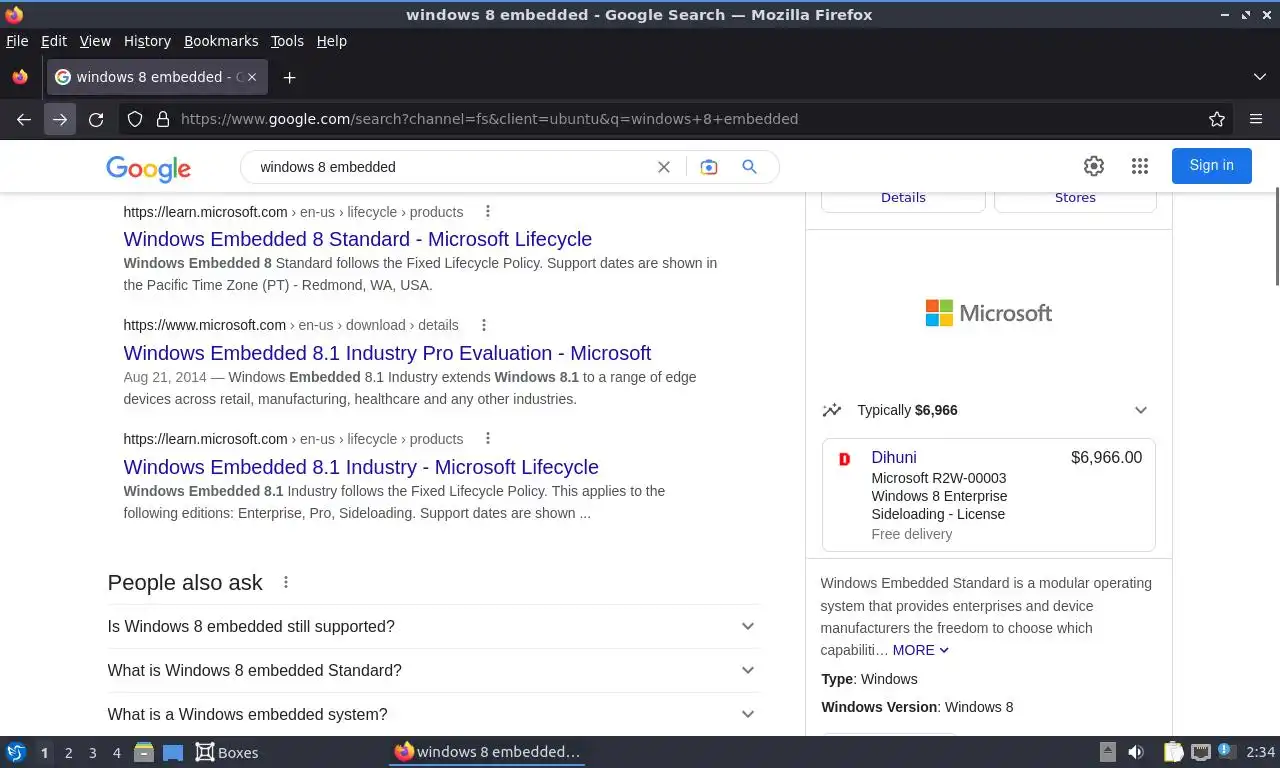Click the 2:34 clock in tray
Screen dimensions: 1280x768
click(x=1261, y=752)
